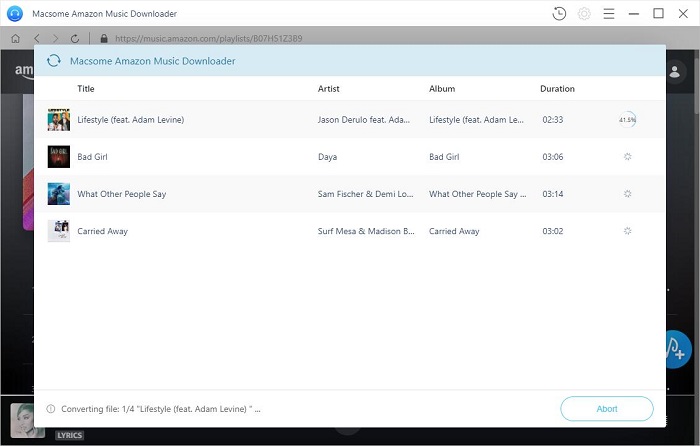Screen dimensions: 700x446
Task: Open the Amazon Music user profile icon
Action: point(675,71)
